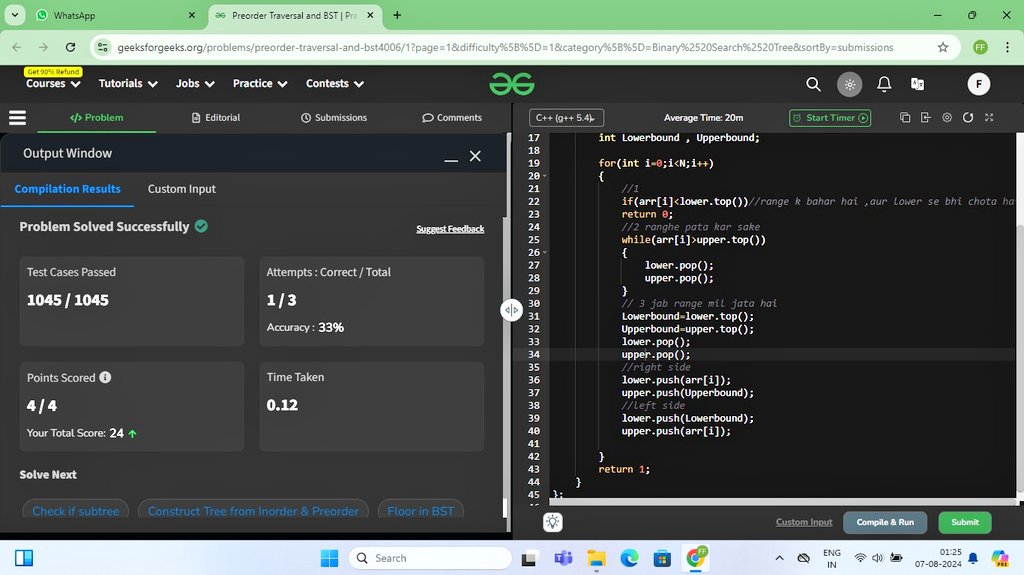The height and width of the screenshot is (575, 1024).
Task: Click the export code icon in editor toolbar
Action: coord(925,118)
